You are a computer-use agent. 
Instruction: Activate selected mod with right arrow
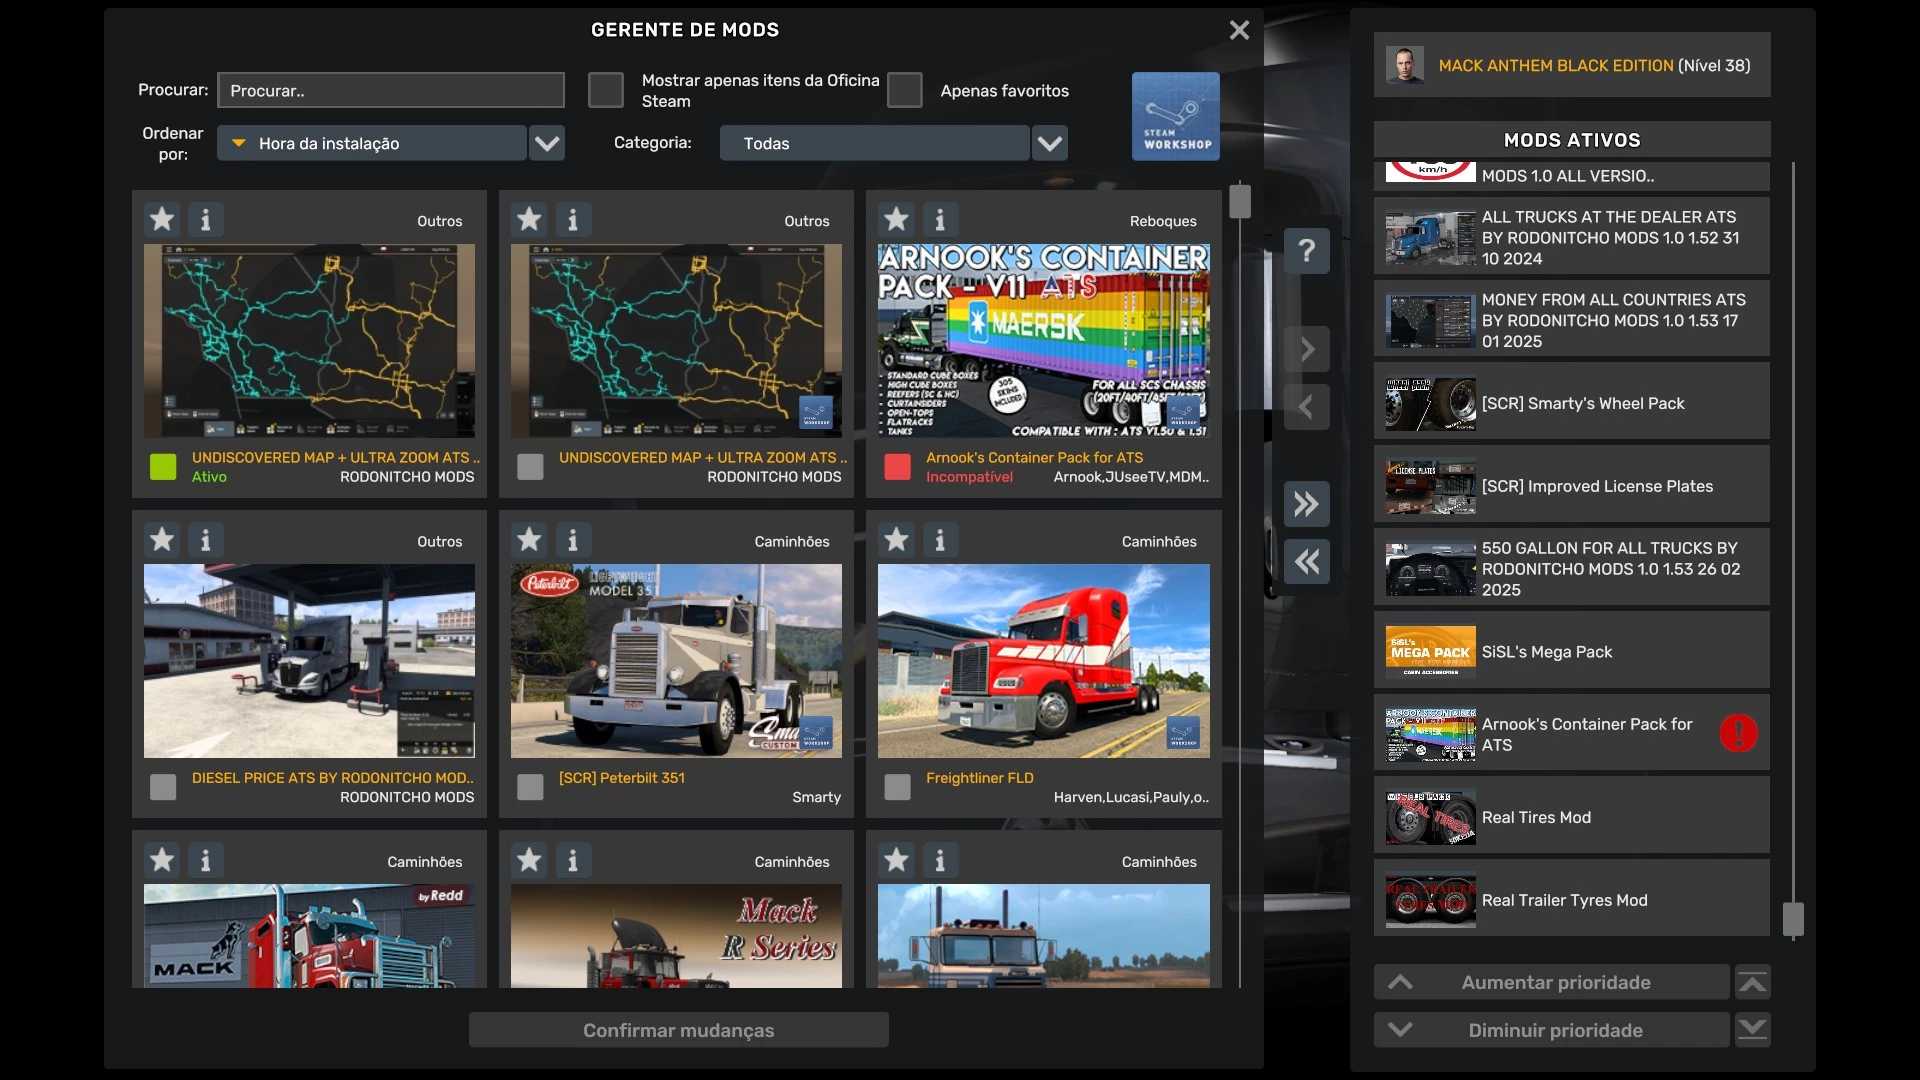1306,350
